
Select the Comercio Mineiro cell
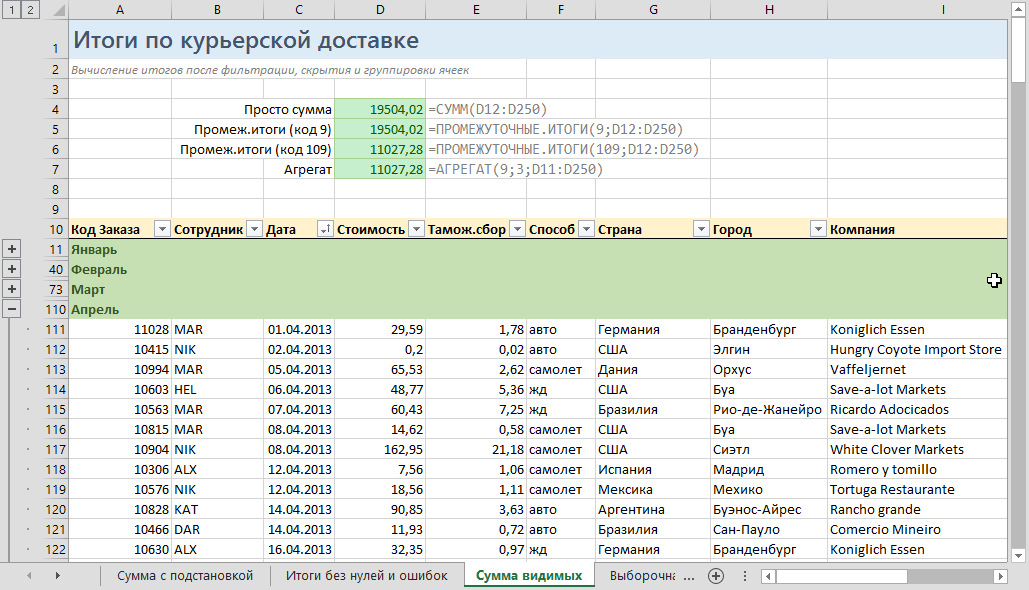pos(917,530)
